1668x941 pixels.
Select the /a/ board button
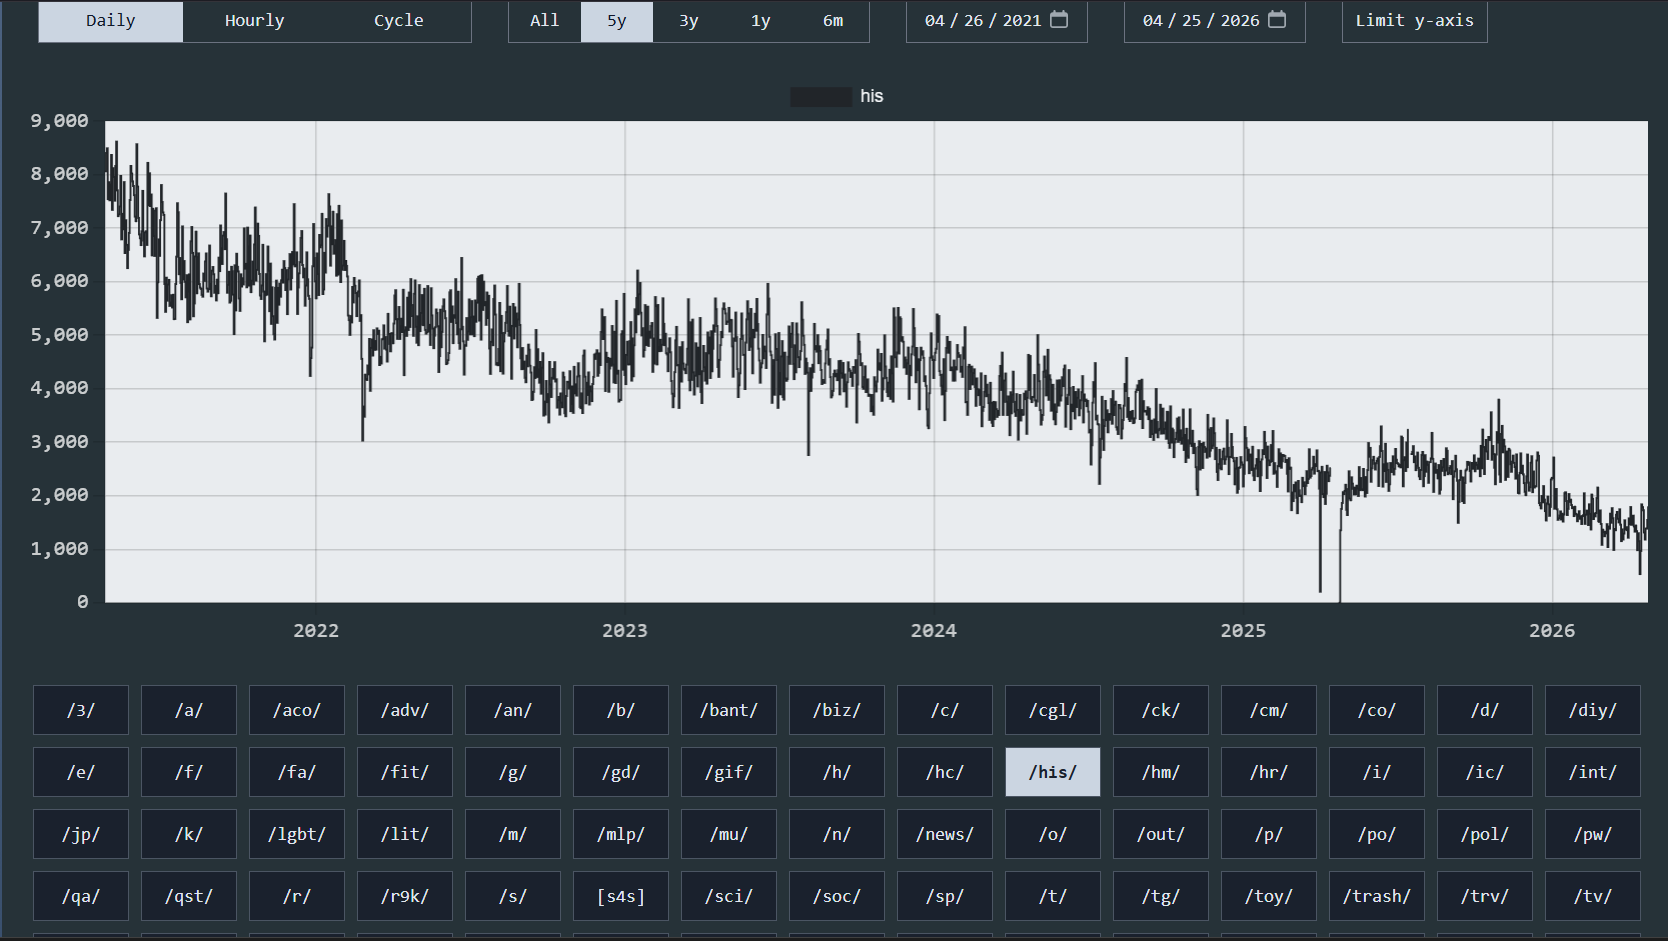click(x=189, y=710)
